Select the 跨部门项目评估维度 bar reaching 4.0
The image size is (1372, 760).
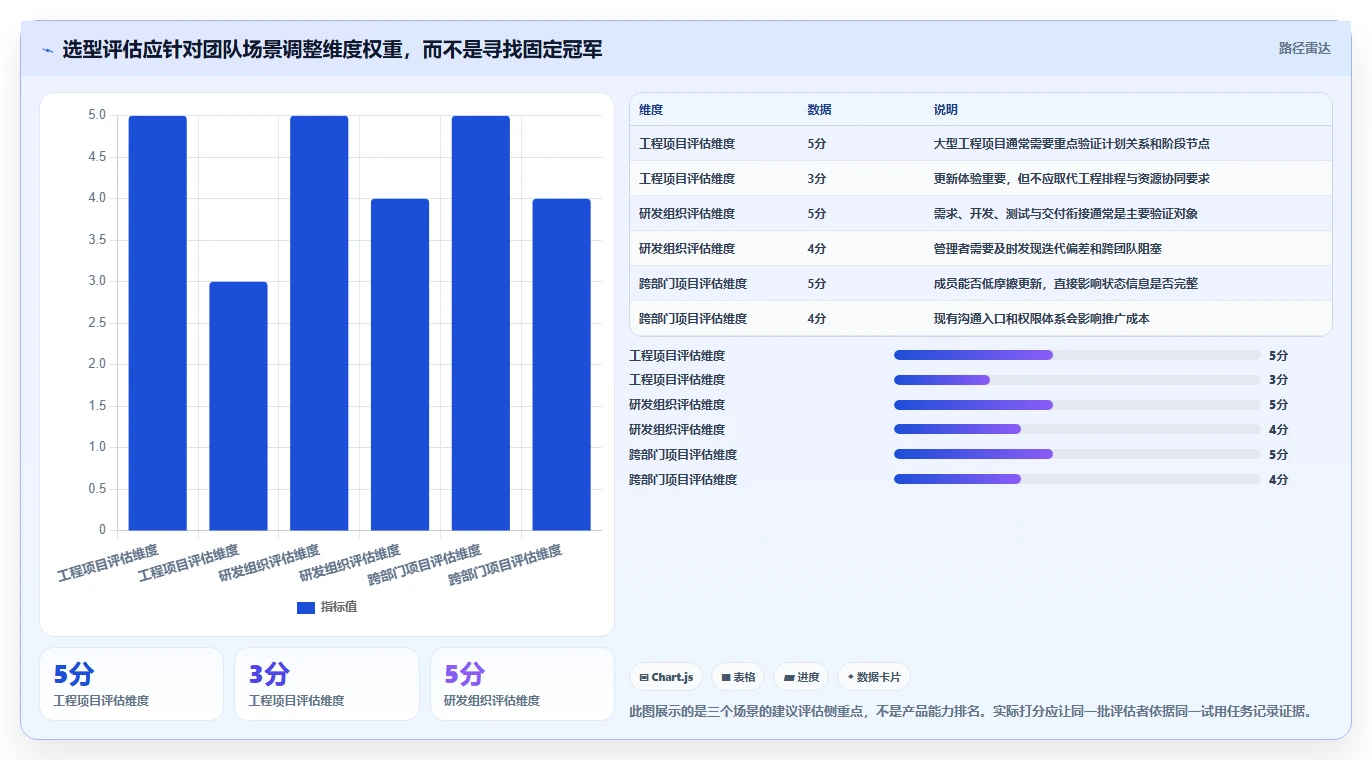coord(561,364)
